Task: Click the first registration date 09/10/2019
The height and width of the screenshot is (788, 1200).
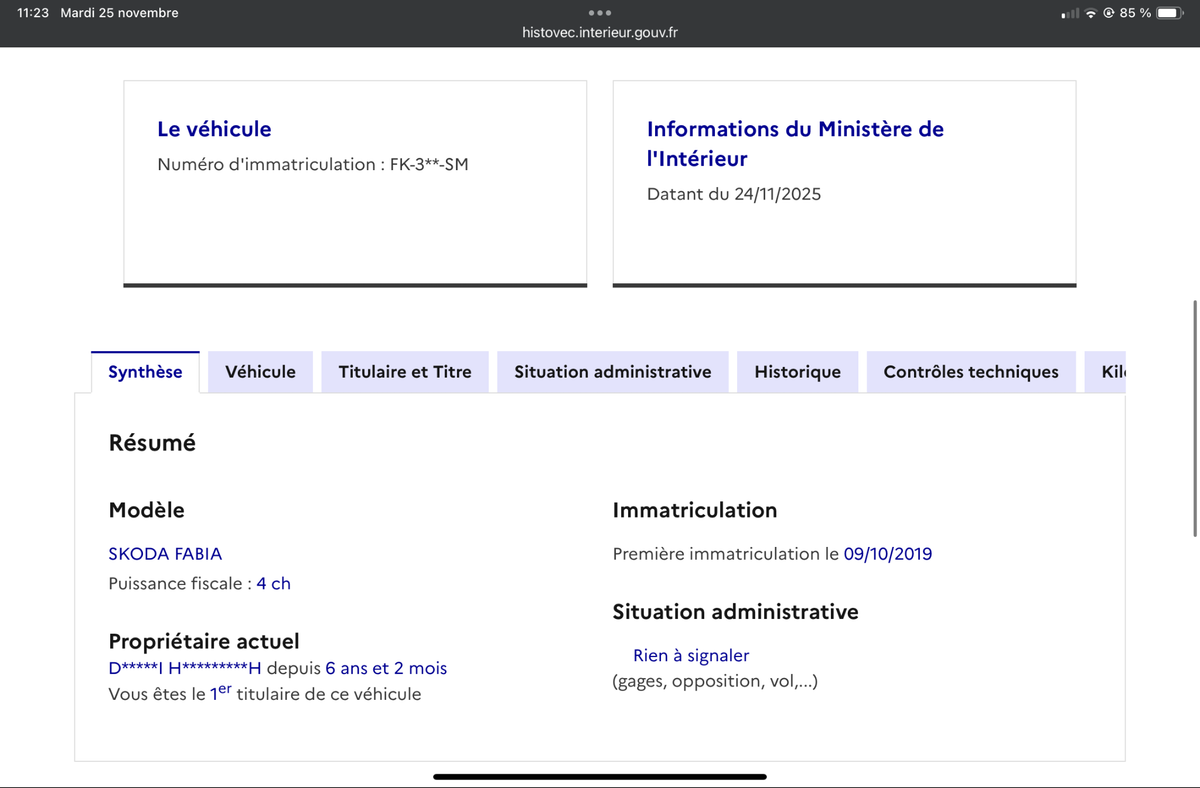Action: (x=887, y=554)
